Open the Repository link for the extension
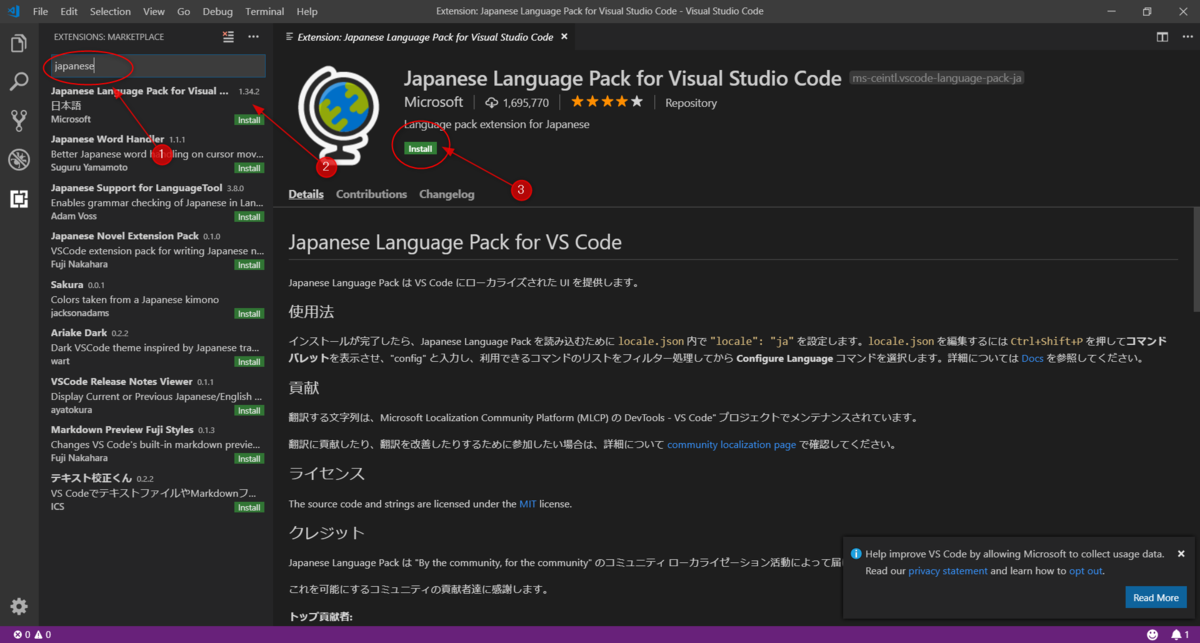The height and width of the screenshot is (643, 1200). [690, 102]
